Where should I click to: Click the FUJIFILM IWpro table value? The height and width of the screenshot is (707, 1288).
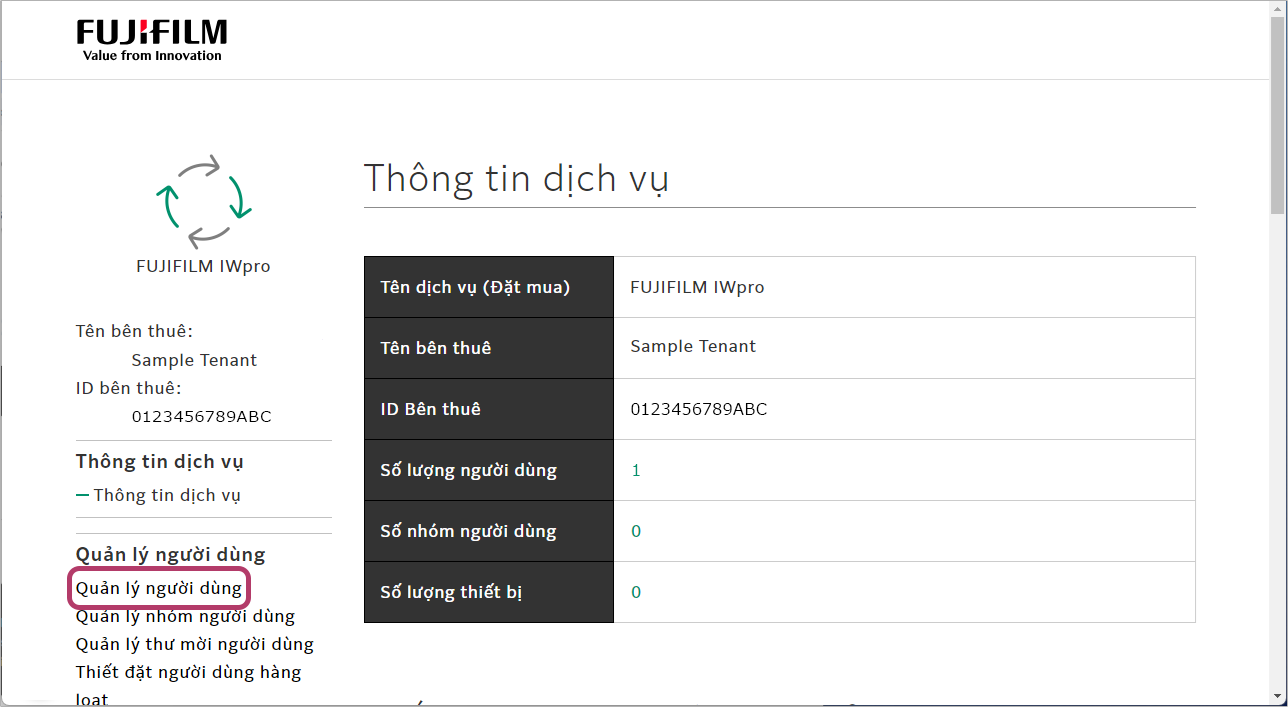click(697, 287)
